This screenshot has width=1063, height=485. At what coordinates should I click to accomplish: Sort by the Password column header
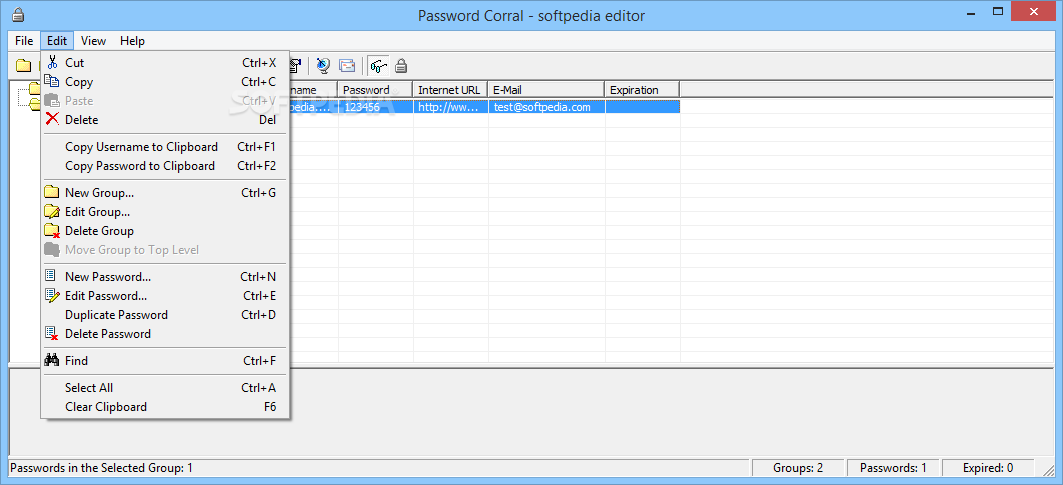point(376,90)
